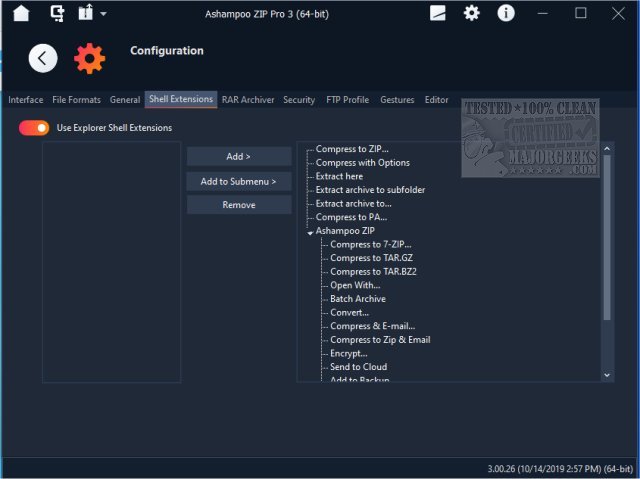Switch to the Interface tab
Image resolution: width=640 pixels, height=479 pixels.
pyautogui.click(x=26, y=100)
